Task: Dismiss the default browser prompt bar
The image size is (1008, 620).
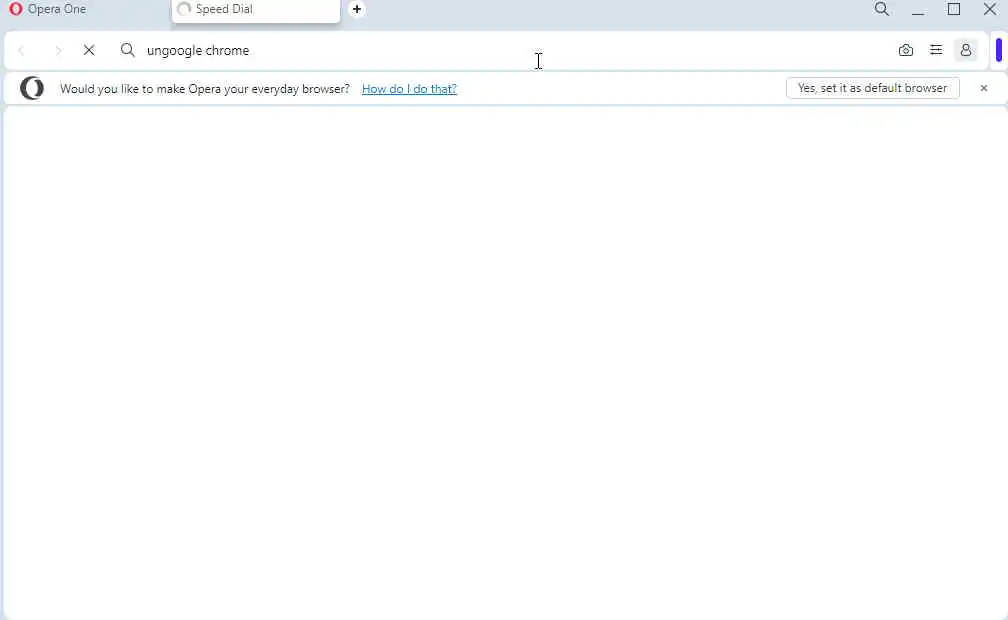Action: click(x=984, y=88)
